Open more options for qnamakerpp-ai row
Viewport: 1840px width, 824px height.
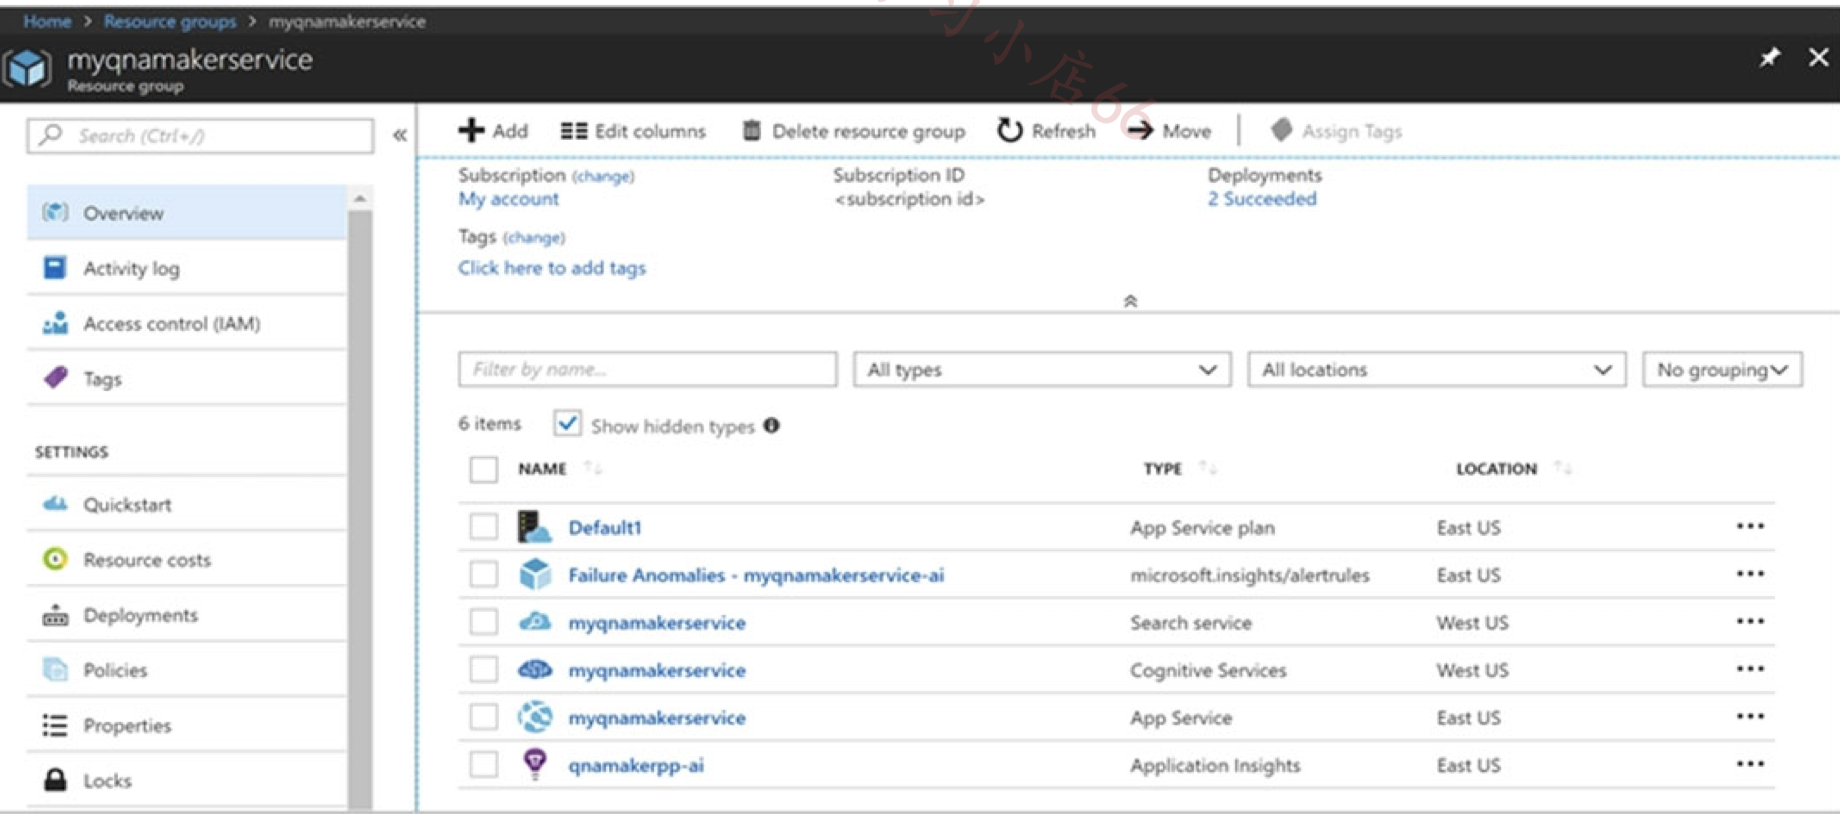point(1750,764)
